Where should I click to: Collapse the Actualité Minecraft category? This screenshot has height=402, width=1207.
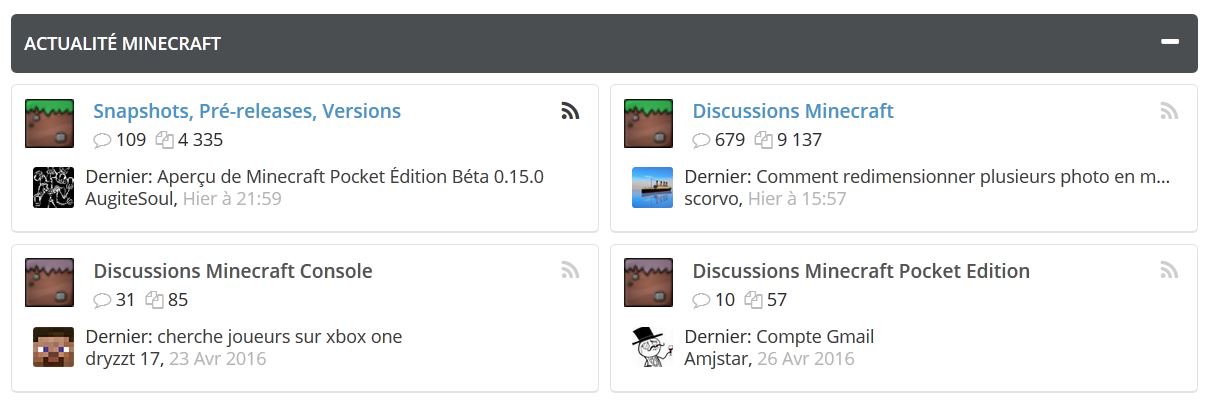click(x=1169, y=42)
